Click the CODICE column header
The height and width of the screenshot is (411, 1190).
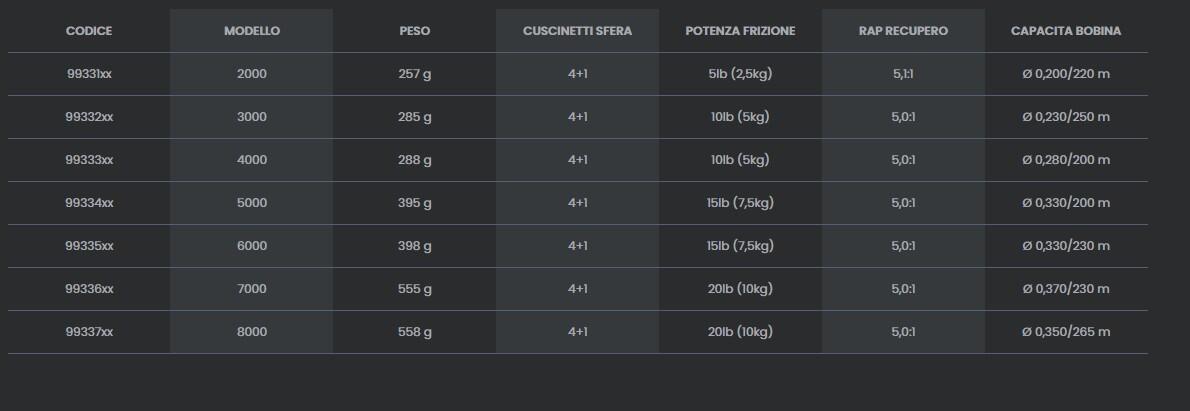89,31
